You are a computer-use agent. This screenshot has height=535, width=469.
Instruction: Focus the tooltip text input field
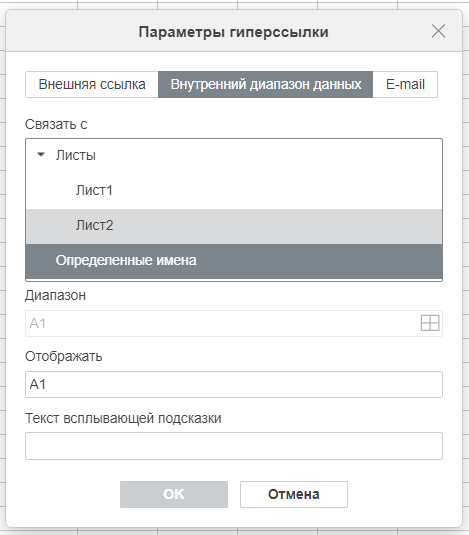click(x=234, y=446)
